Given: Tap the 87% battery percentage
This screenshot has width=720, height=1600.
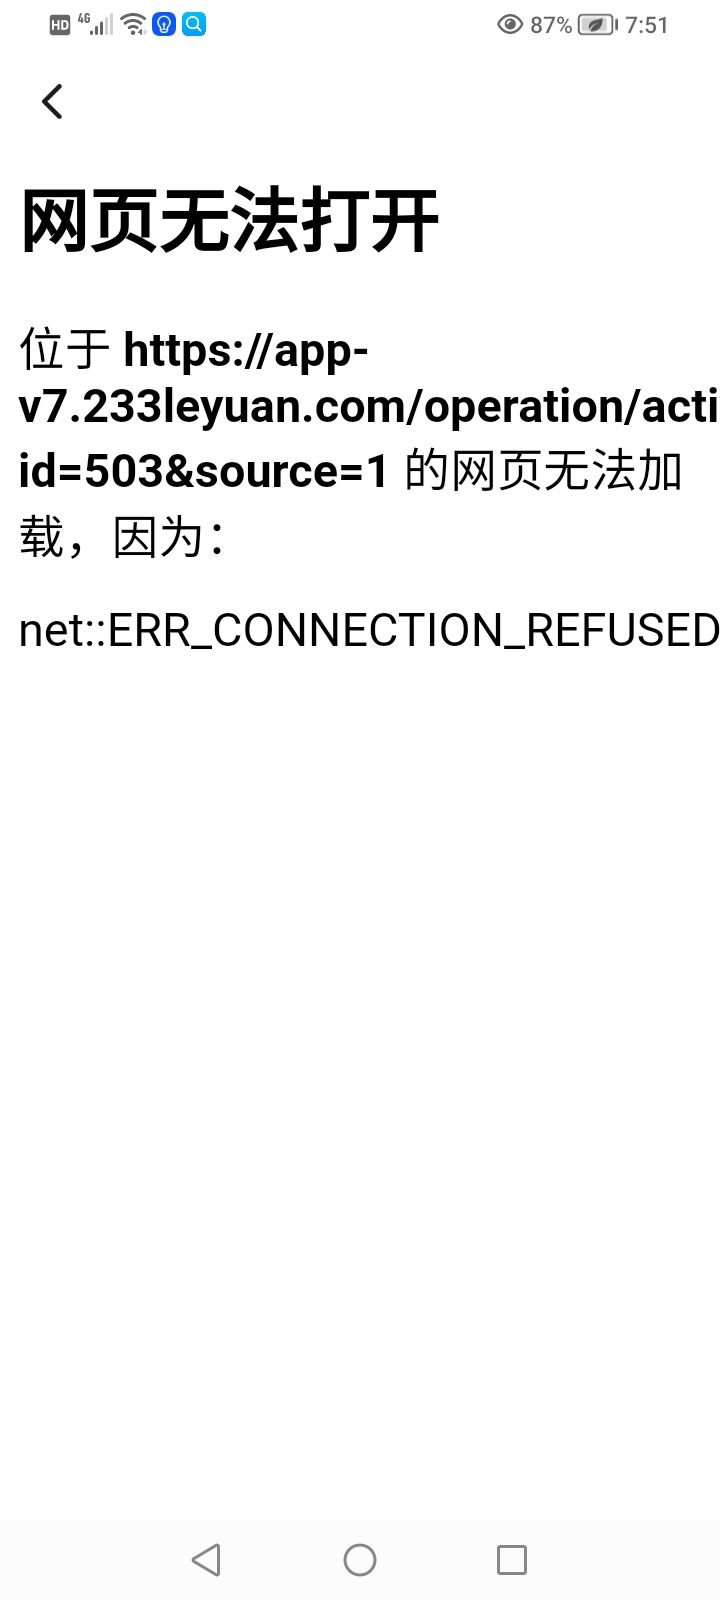Looking at the screenshot, I should tap(551, 25).
